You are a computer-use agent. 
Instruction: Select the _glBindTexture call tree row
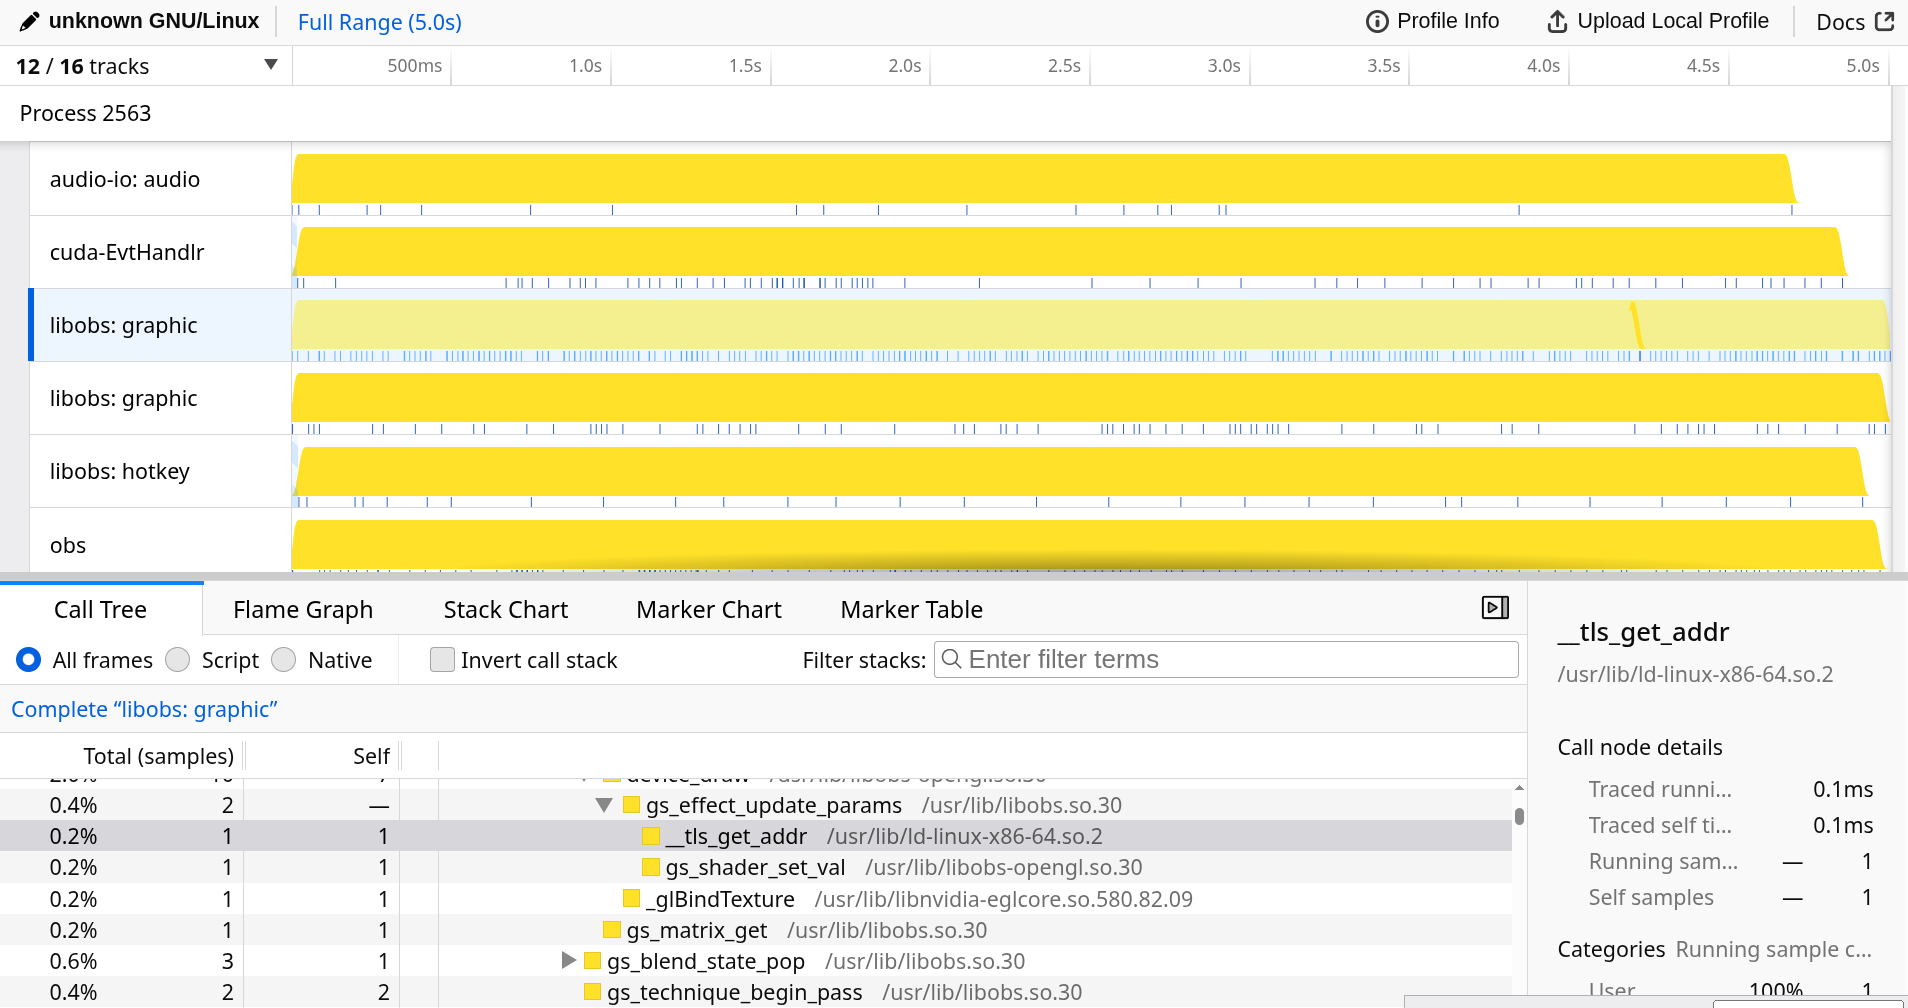756,899
